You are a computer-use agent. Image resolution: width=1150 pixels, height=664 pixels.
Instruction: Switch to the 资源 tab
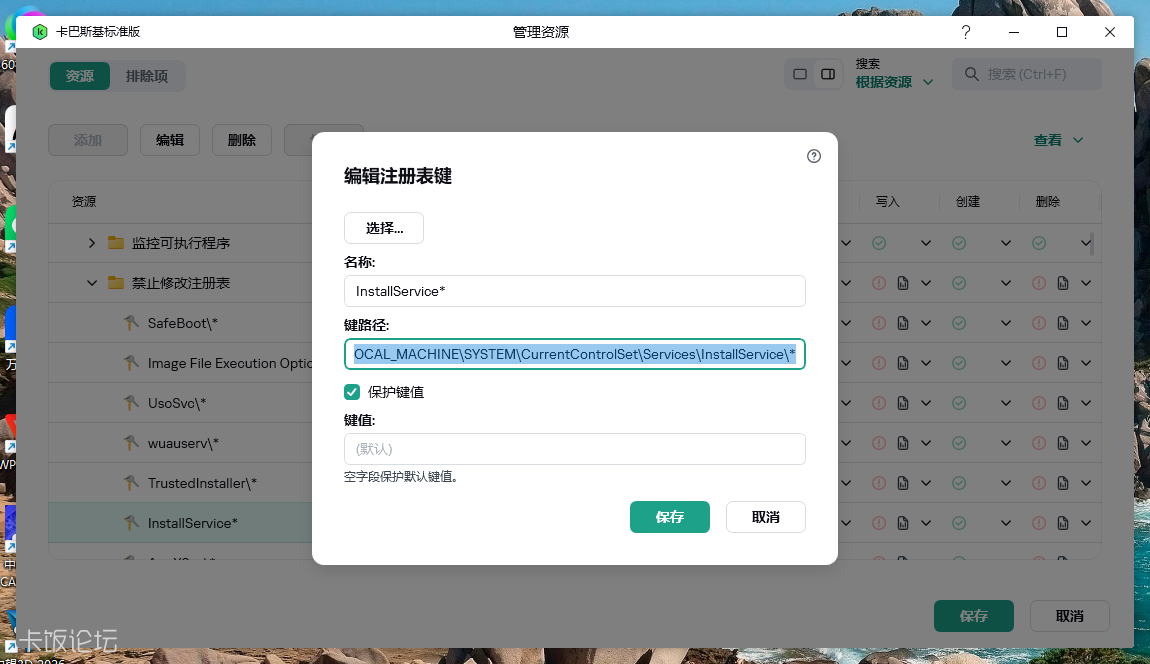80,76
